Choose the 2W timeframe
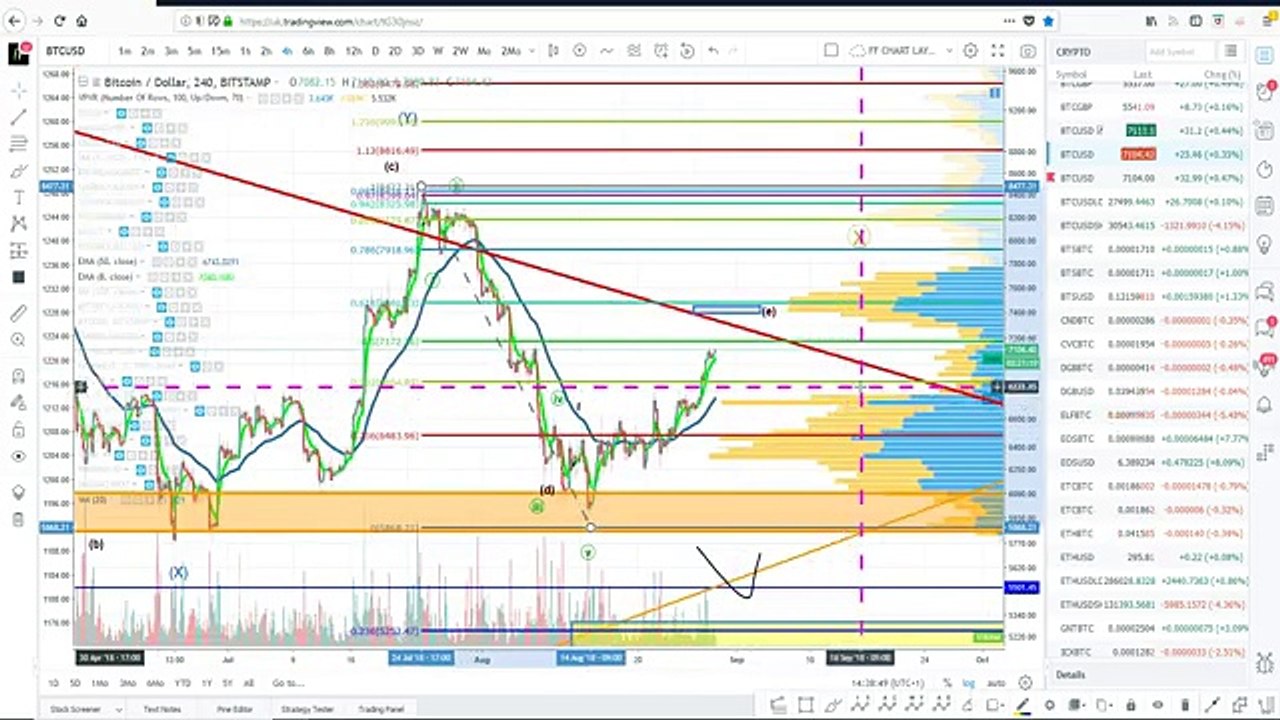The width and height of the screenshot is (1280, 720). (x=460, y=51)
